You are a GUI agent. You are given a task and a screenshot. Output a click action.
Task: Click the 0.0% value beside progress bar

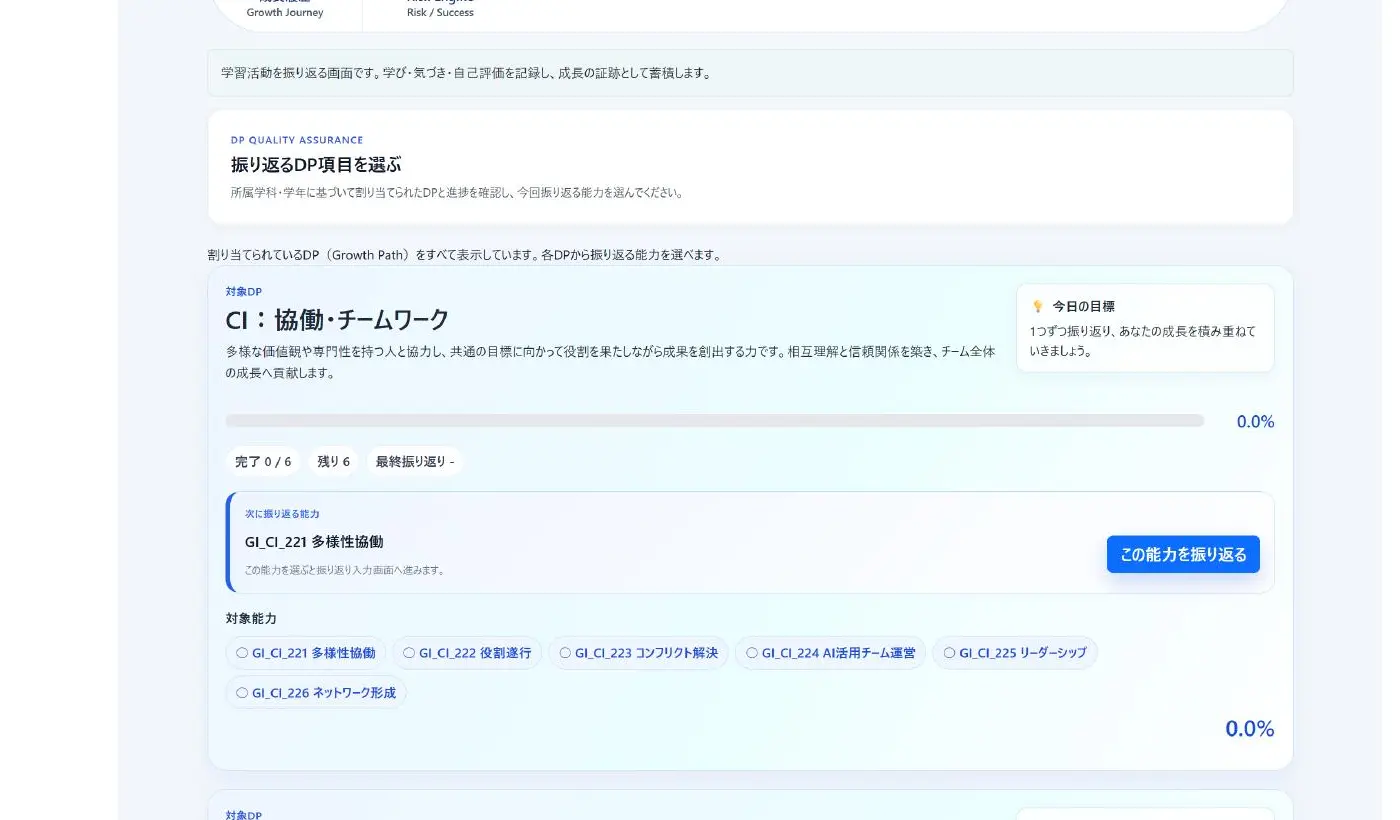coord(1255,422)
